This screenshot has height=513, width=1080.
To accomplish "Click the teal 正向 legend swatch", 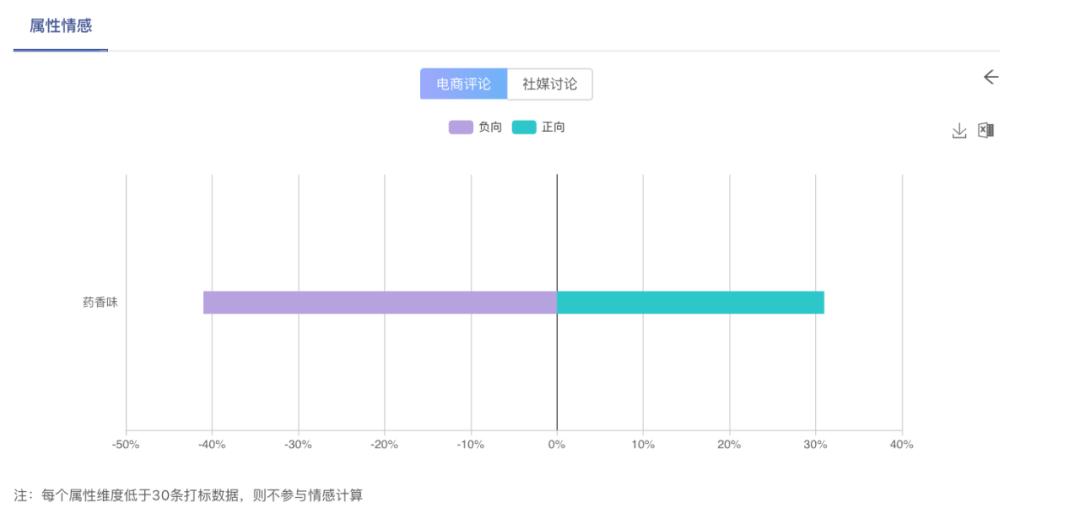I will [x=524, y=127].
